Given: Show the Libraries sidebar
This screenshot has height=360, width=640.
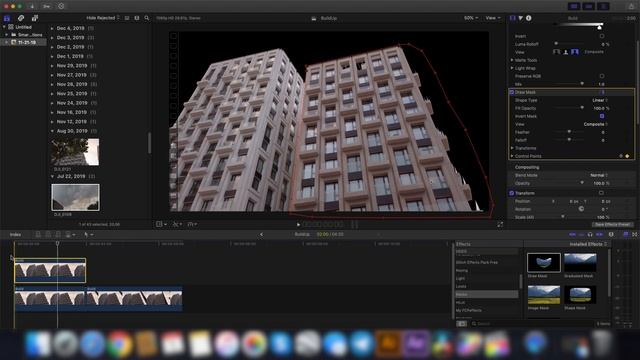Looking at the screenshot, I should click(x=7, y=18).
